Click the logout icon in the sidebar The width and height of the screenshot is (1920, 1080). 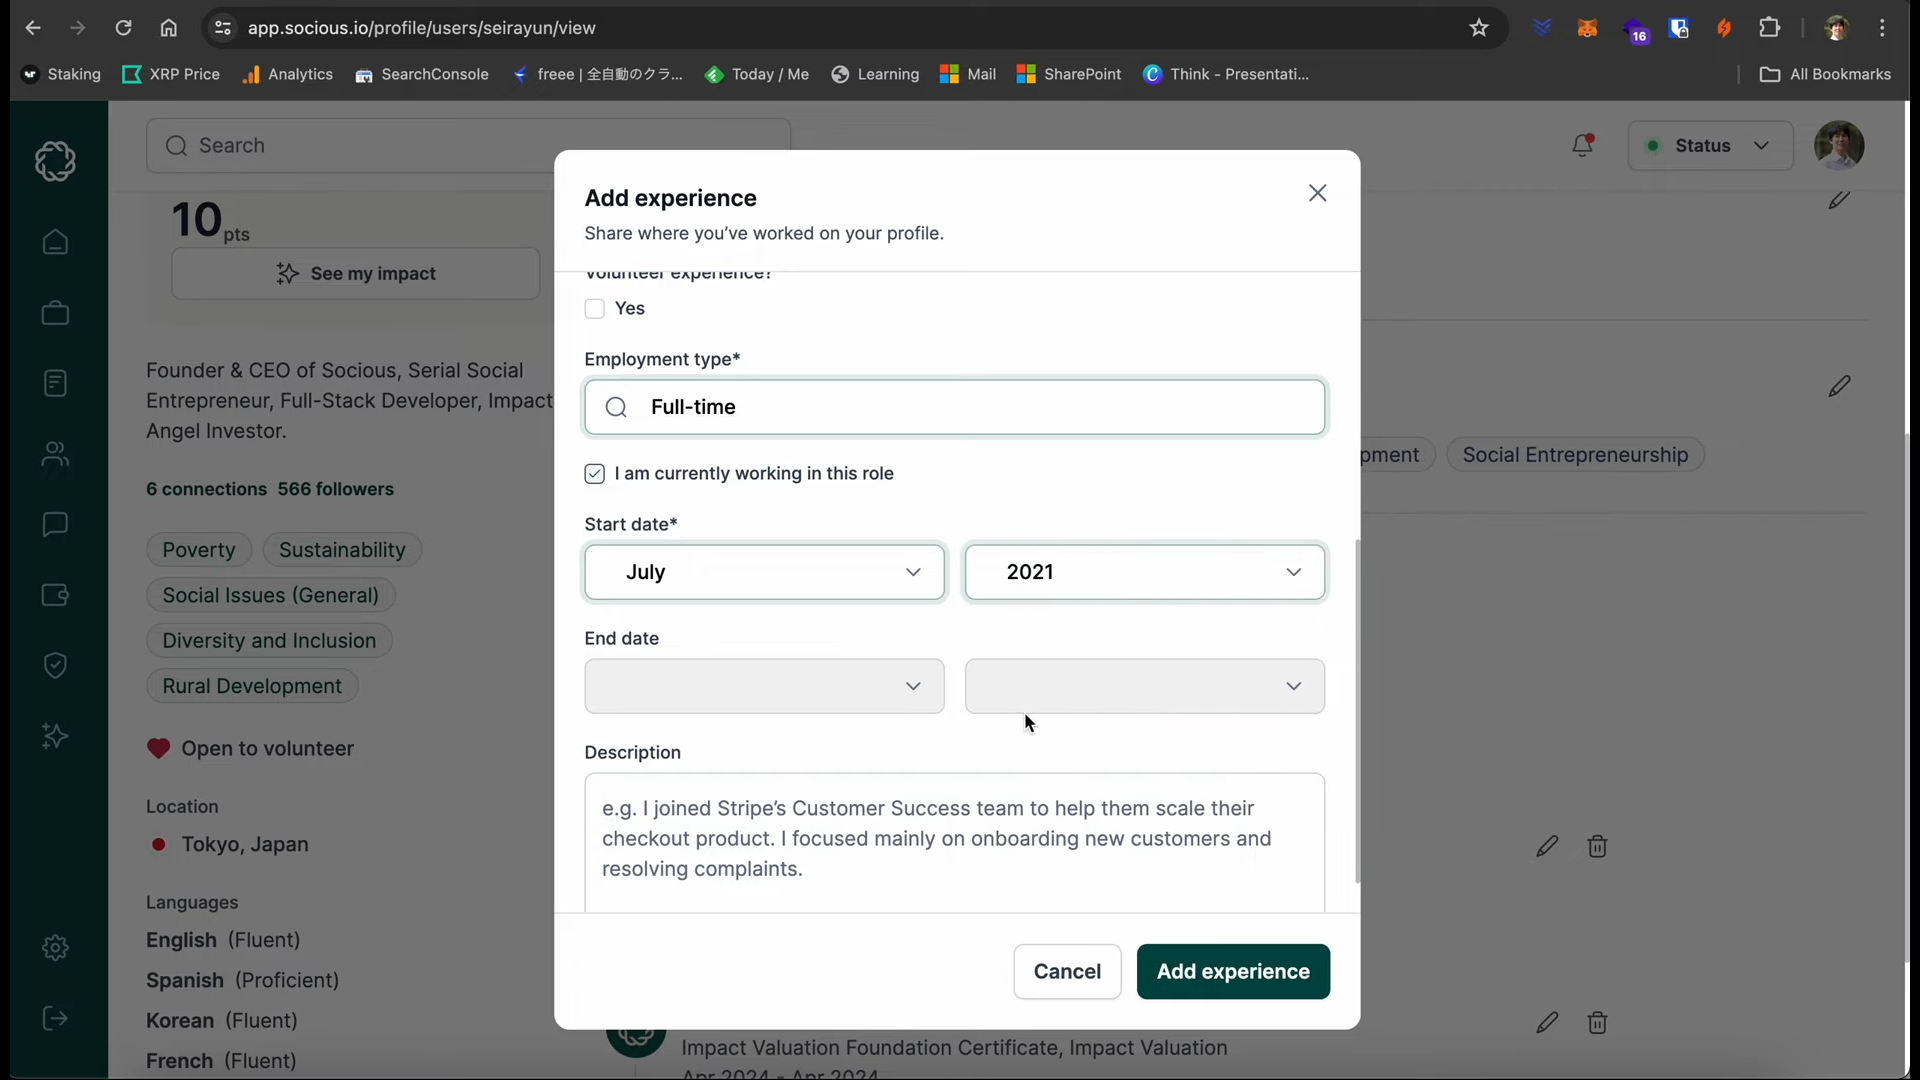pyautogui.click(x=55, y=1018)
